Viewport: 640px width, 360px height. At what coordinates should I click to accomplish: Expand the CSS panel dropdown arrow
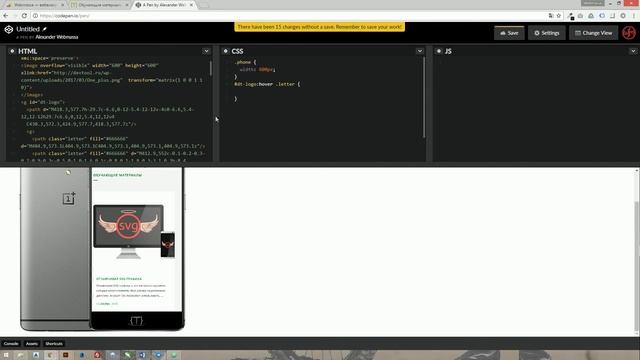tap(420, 51)
